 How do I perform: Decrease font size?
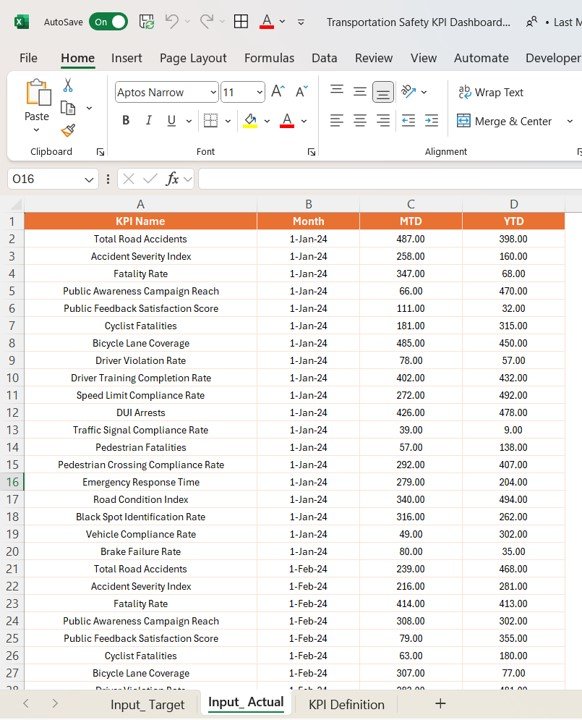click(301, 92)
